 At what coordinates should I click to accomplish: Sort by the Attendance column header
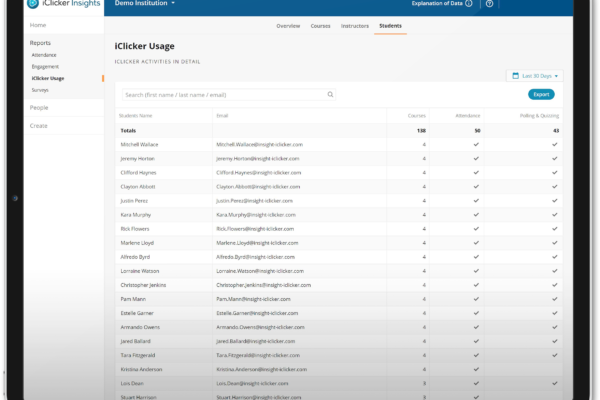pyautogui.click(x=468, y=116)
